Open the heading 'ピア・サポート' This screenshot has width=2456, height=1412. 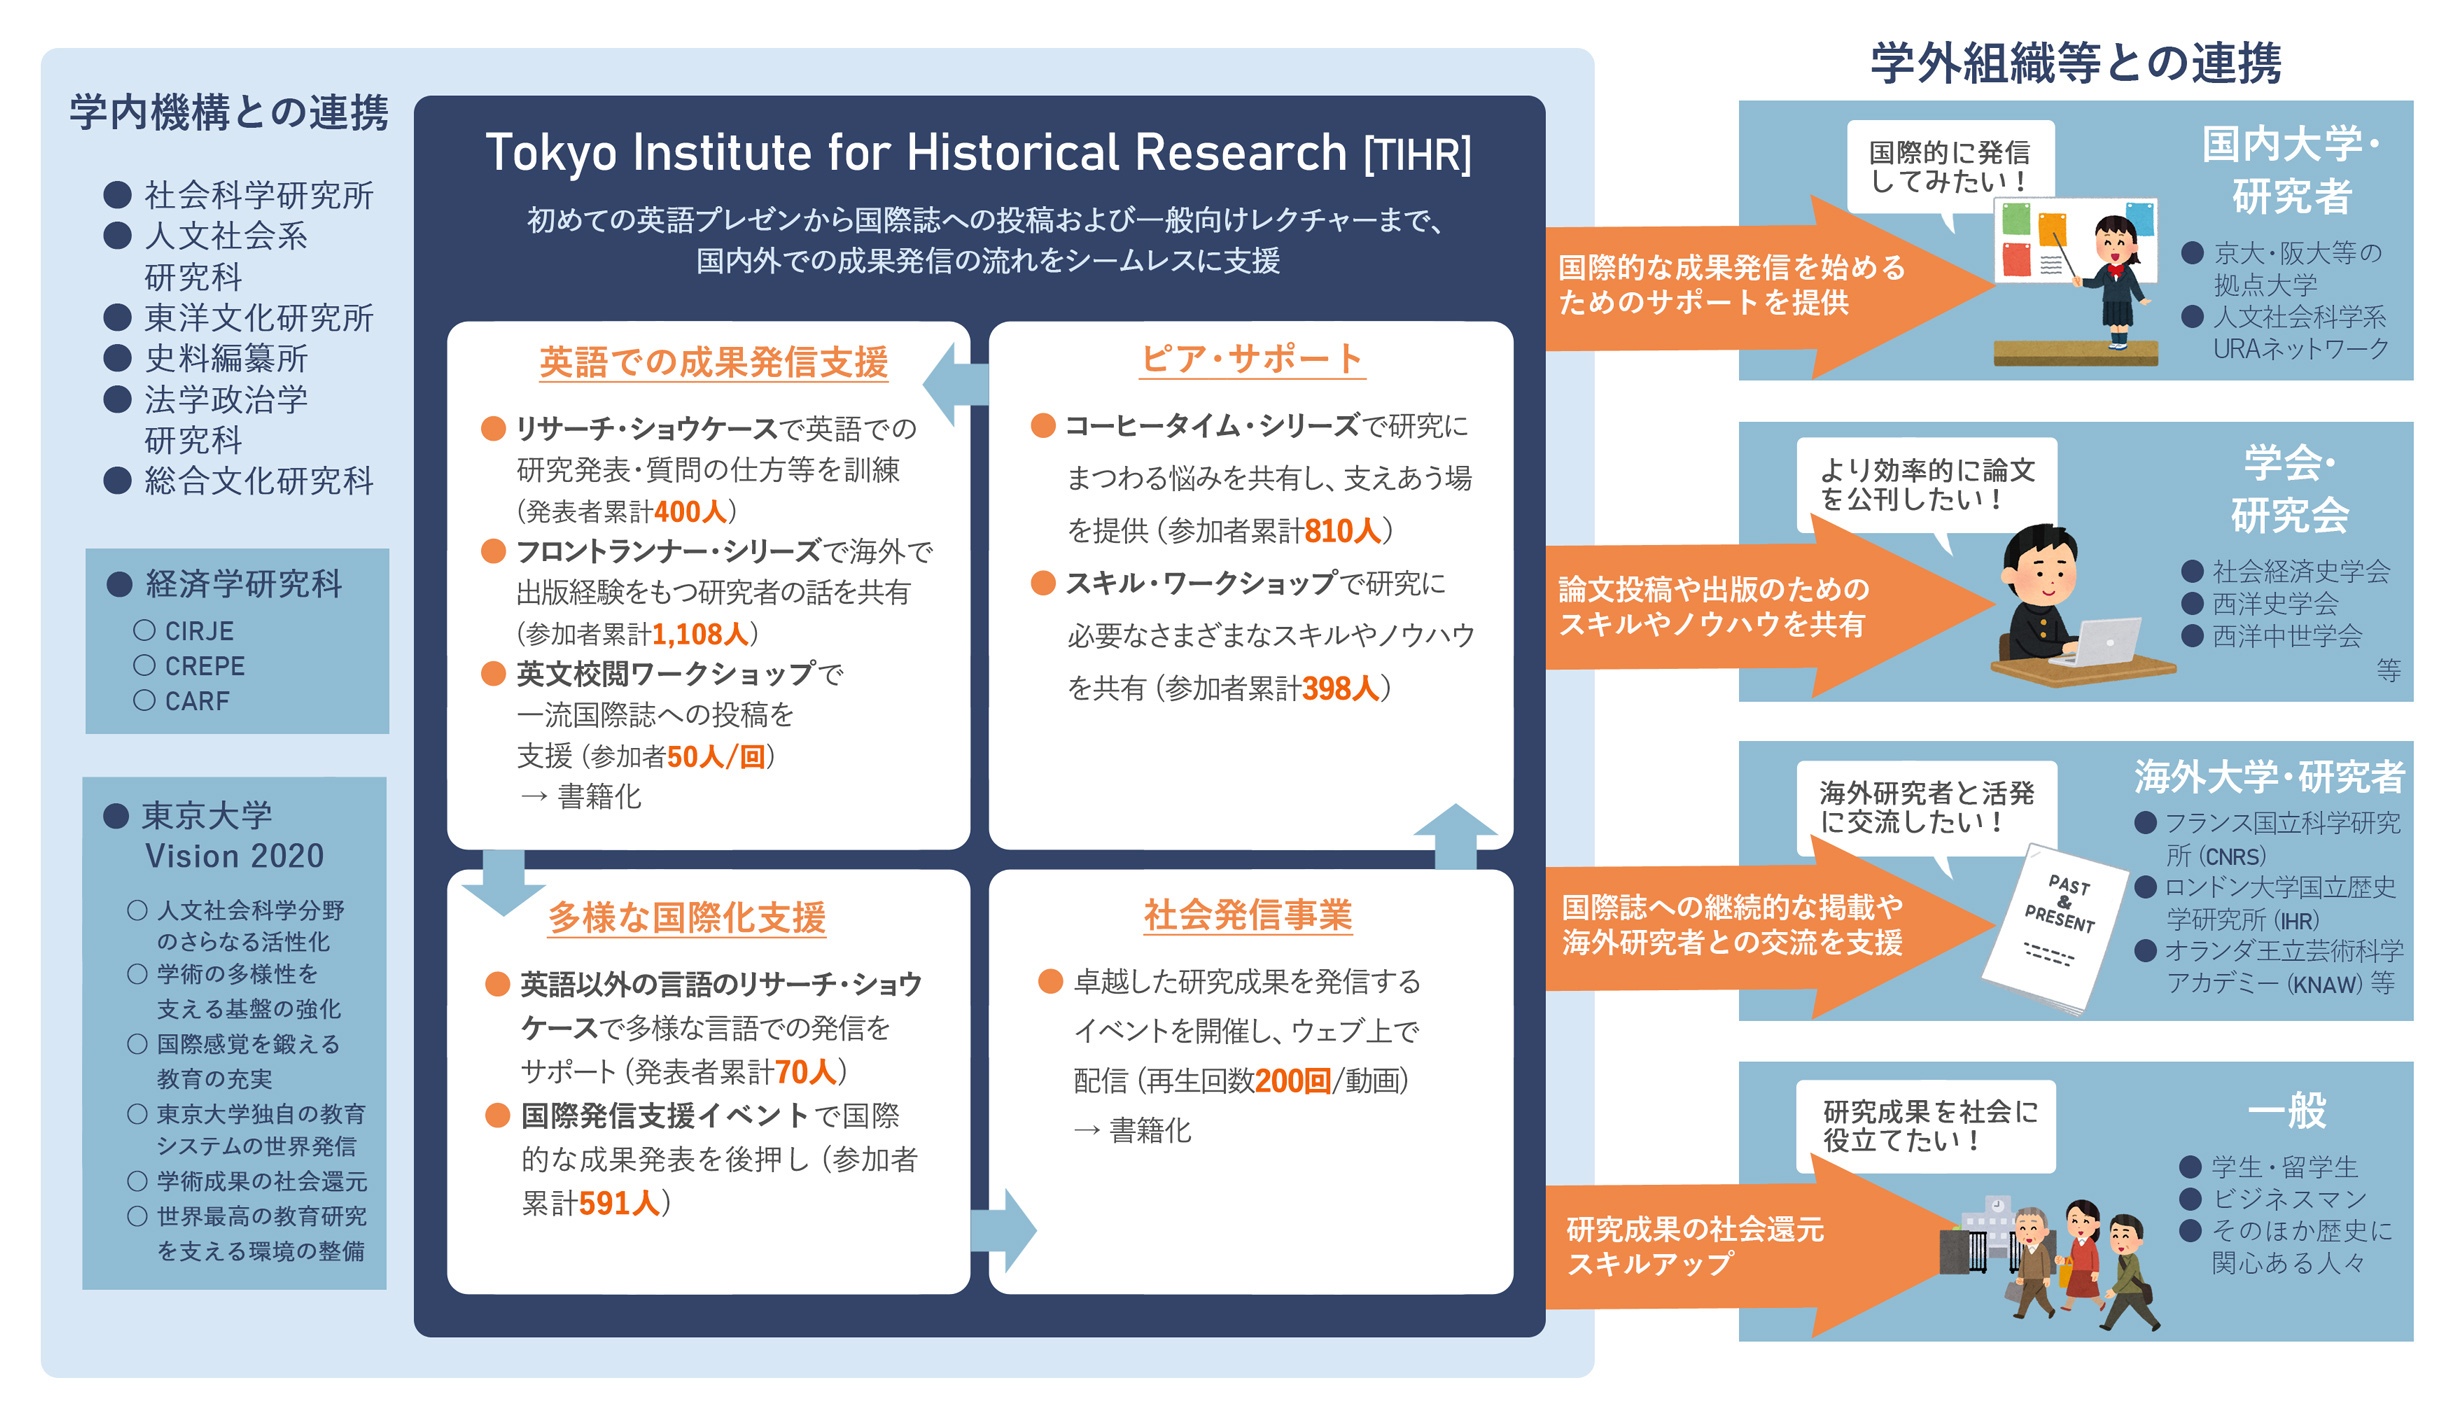[1252, 358]
